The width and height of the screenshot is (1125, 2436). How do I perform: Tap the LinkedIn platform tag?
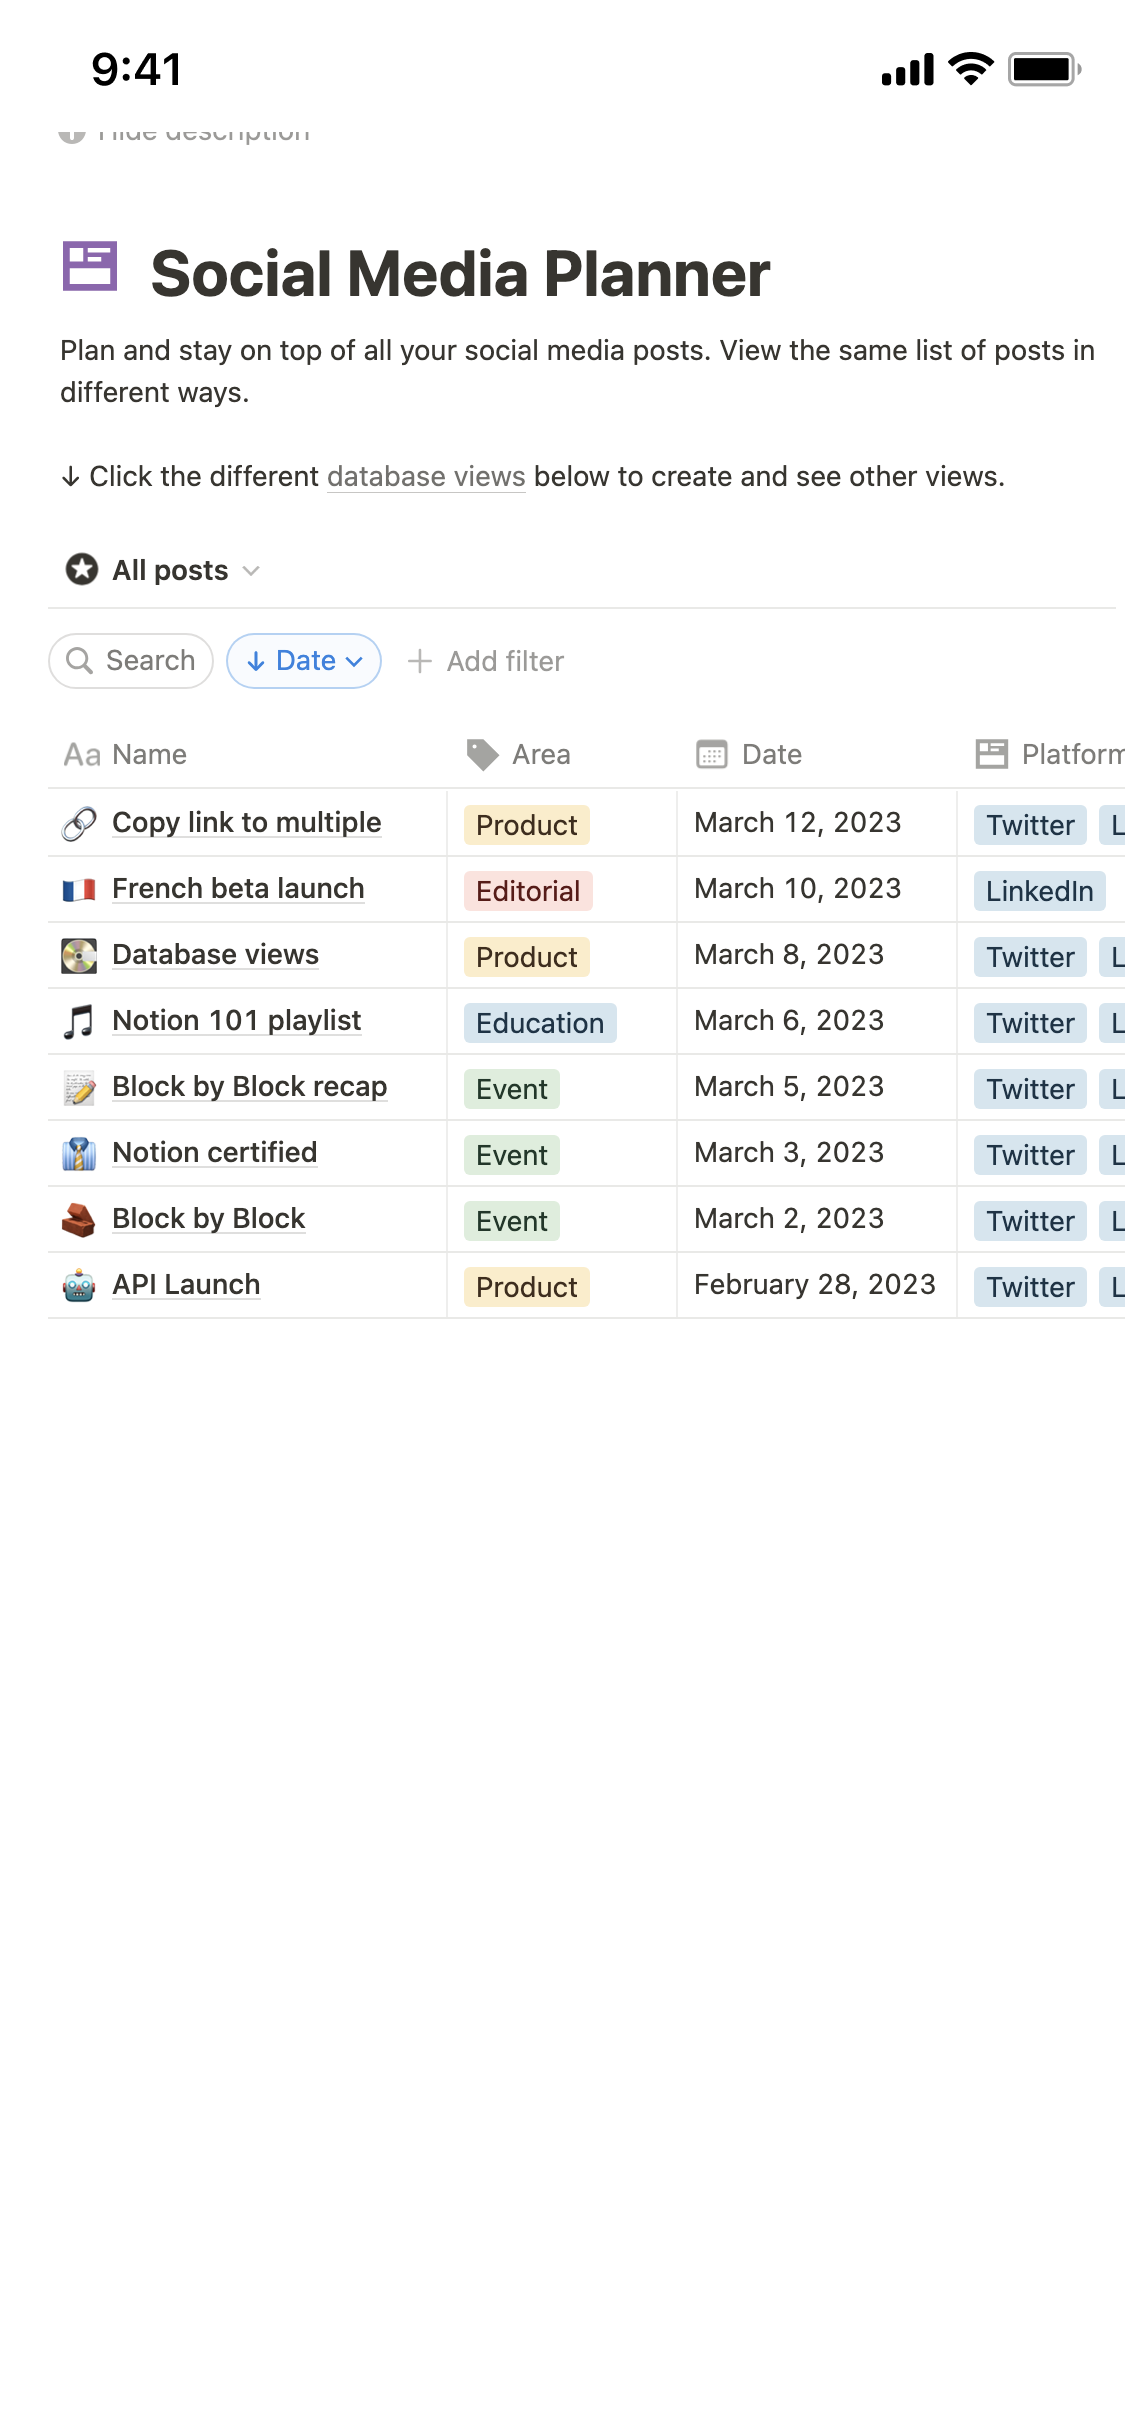[1039, 891]
